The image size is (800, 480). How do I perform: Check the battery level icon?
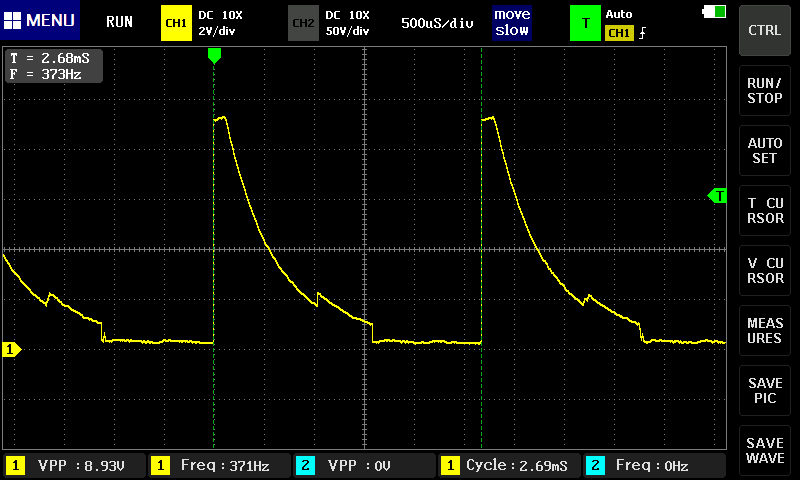714,11
